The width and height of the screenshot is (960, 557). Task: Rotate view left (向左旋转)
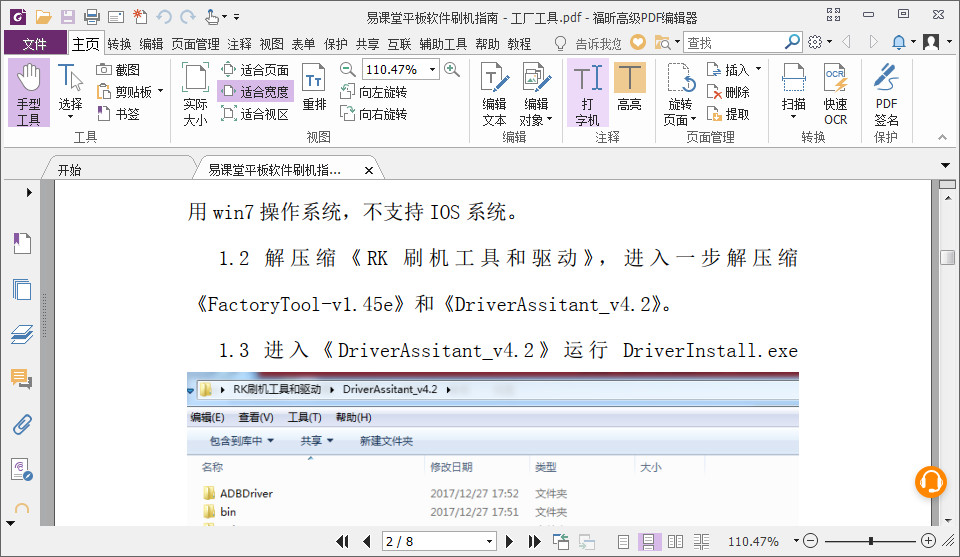click(x=373, y=92)
